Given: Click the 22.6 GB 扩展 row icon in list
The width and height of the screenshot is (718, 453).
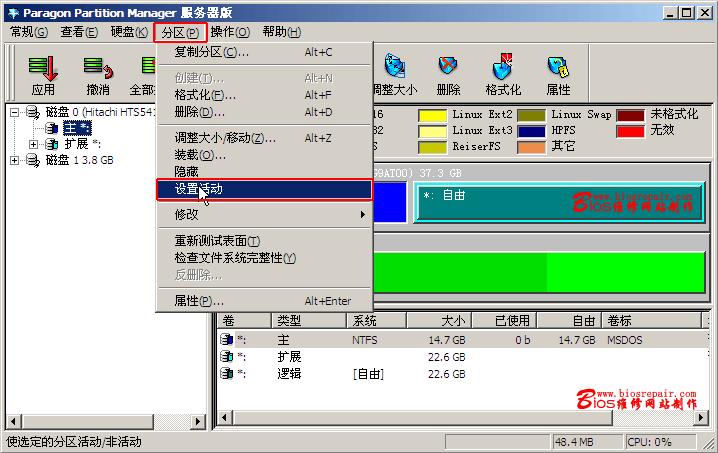Looking at the screenshot, I should click(227, 356).
